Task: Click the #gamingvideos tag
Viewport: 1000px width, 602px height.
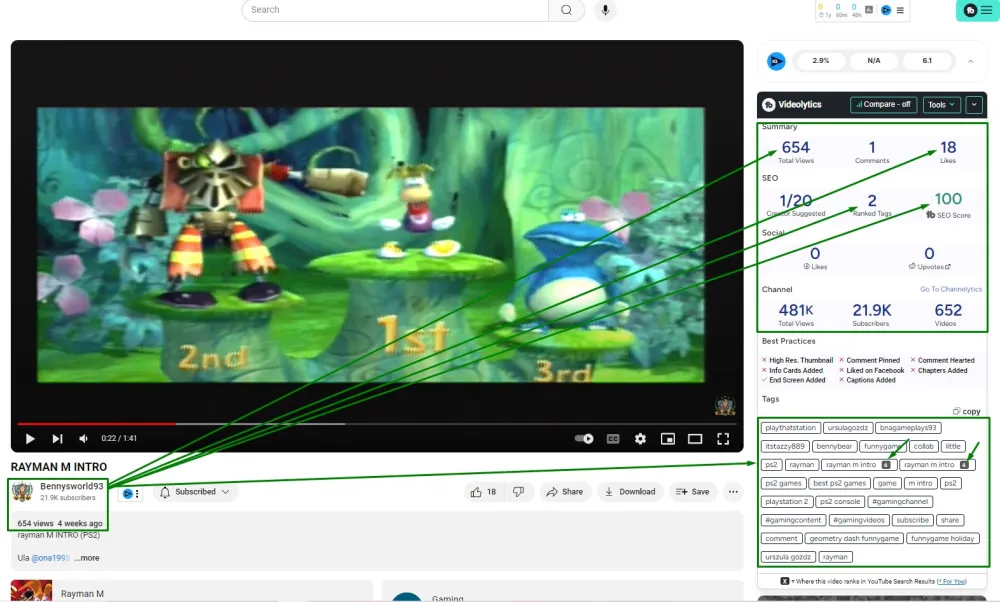Action: (x=858, y=520)
